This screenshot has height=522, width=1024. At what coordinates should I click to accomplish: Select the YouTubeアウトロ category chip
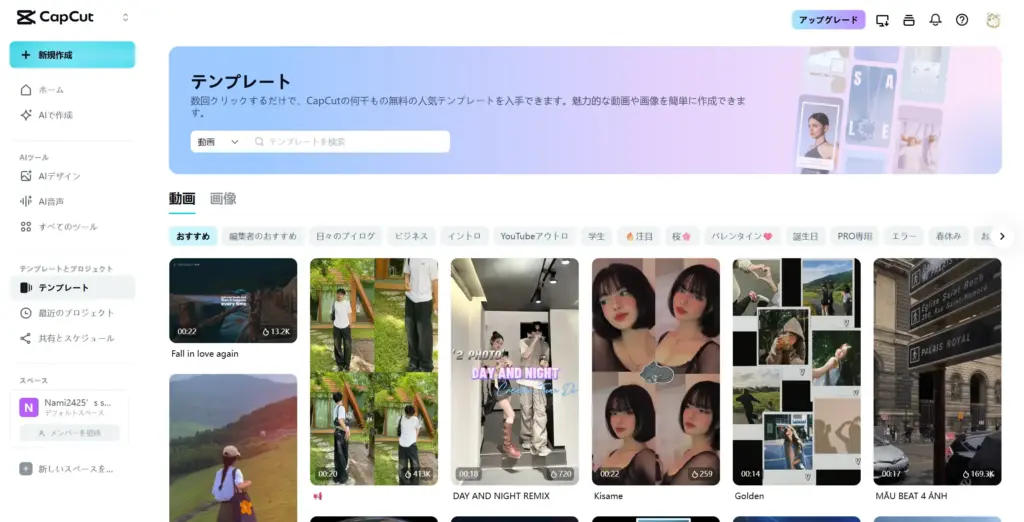[x=534, y=237]
